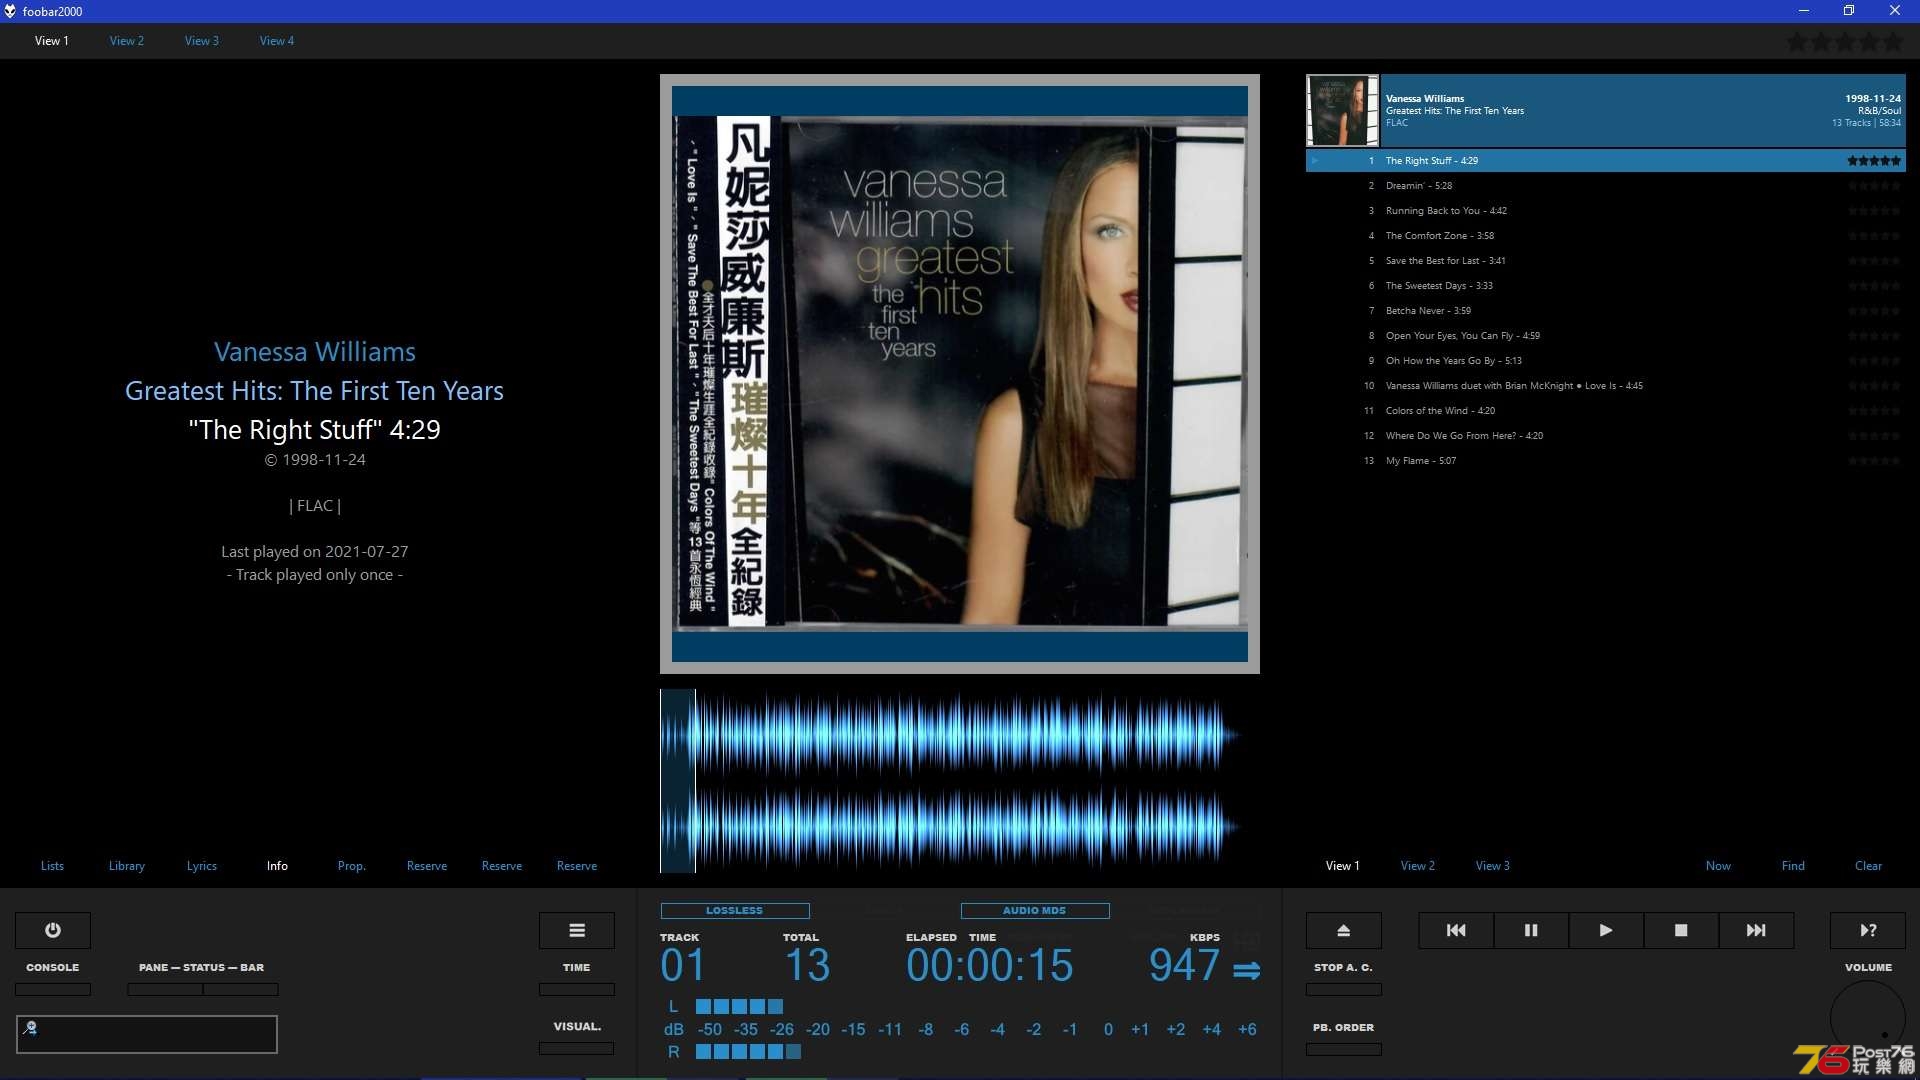Click the Clear link in the playlist panel
This screenshot has width=1920, height=1080.
[1868, 866]
